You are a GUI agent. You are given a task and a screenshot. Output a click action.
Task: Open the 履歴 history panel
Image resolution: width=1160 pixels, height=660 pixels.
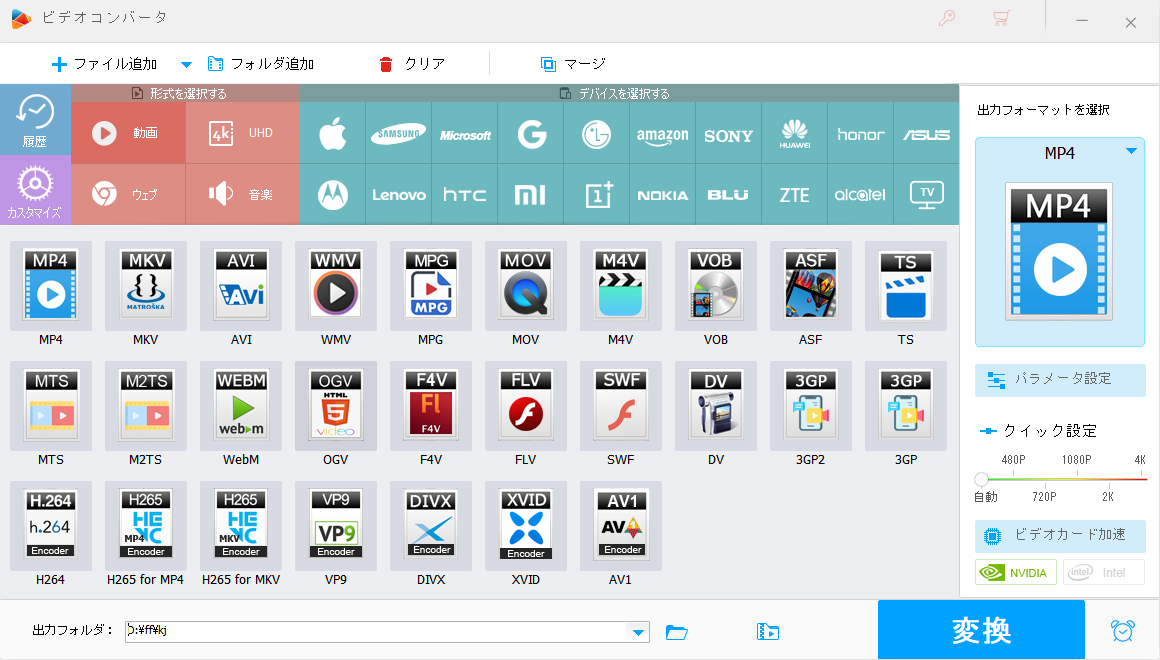(35, 126)
